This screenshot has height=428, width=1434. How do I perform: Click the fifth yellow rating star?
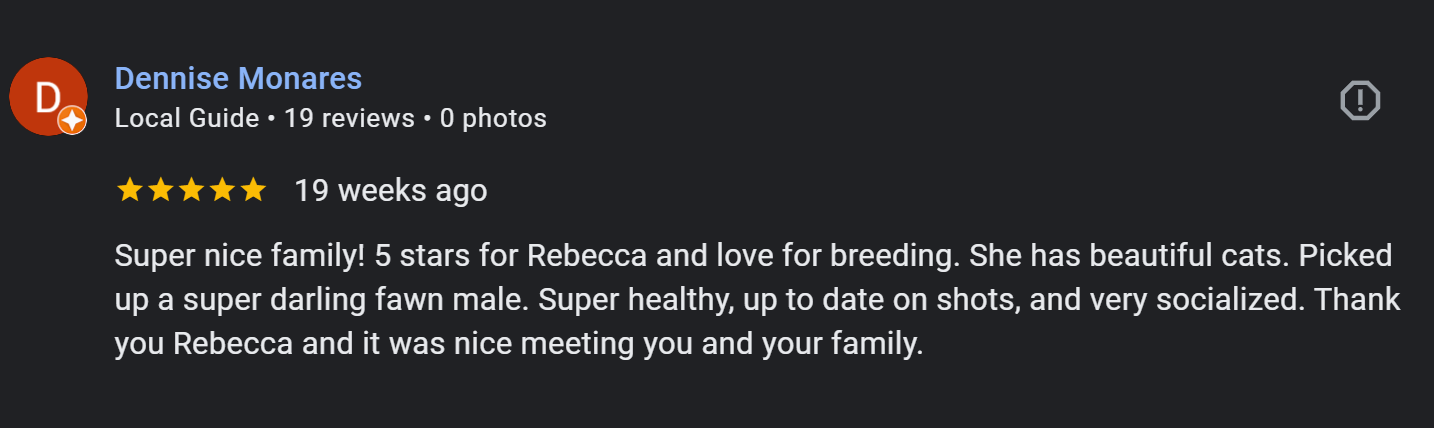(x=253, y=190)
